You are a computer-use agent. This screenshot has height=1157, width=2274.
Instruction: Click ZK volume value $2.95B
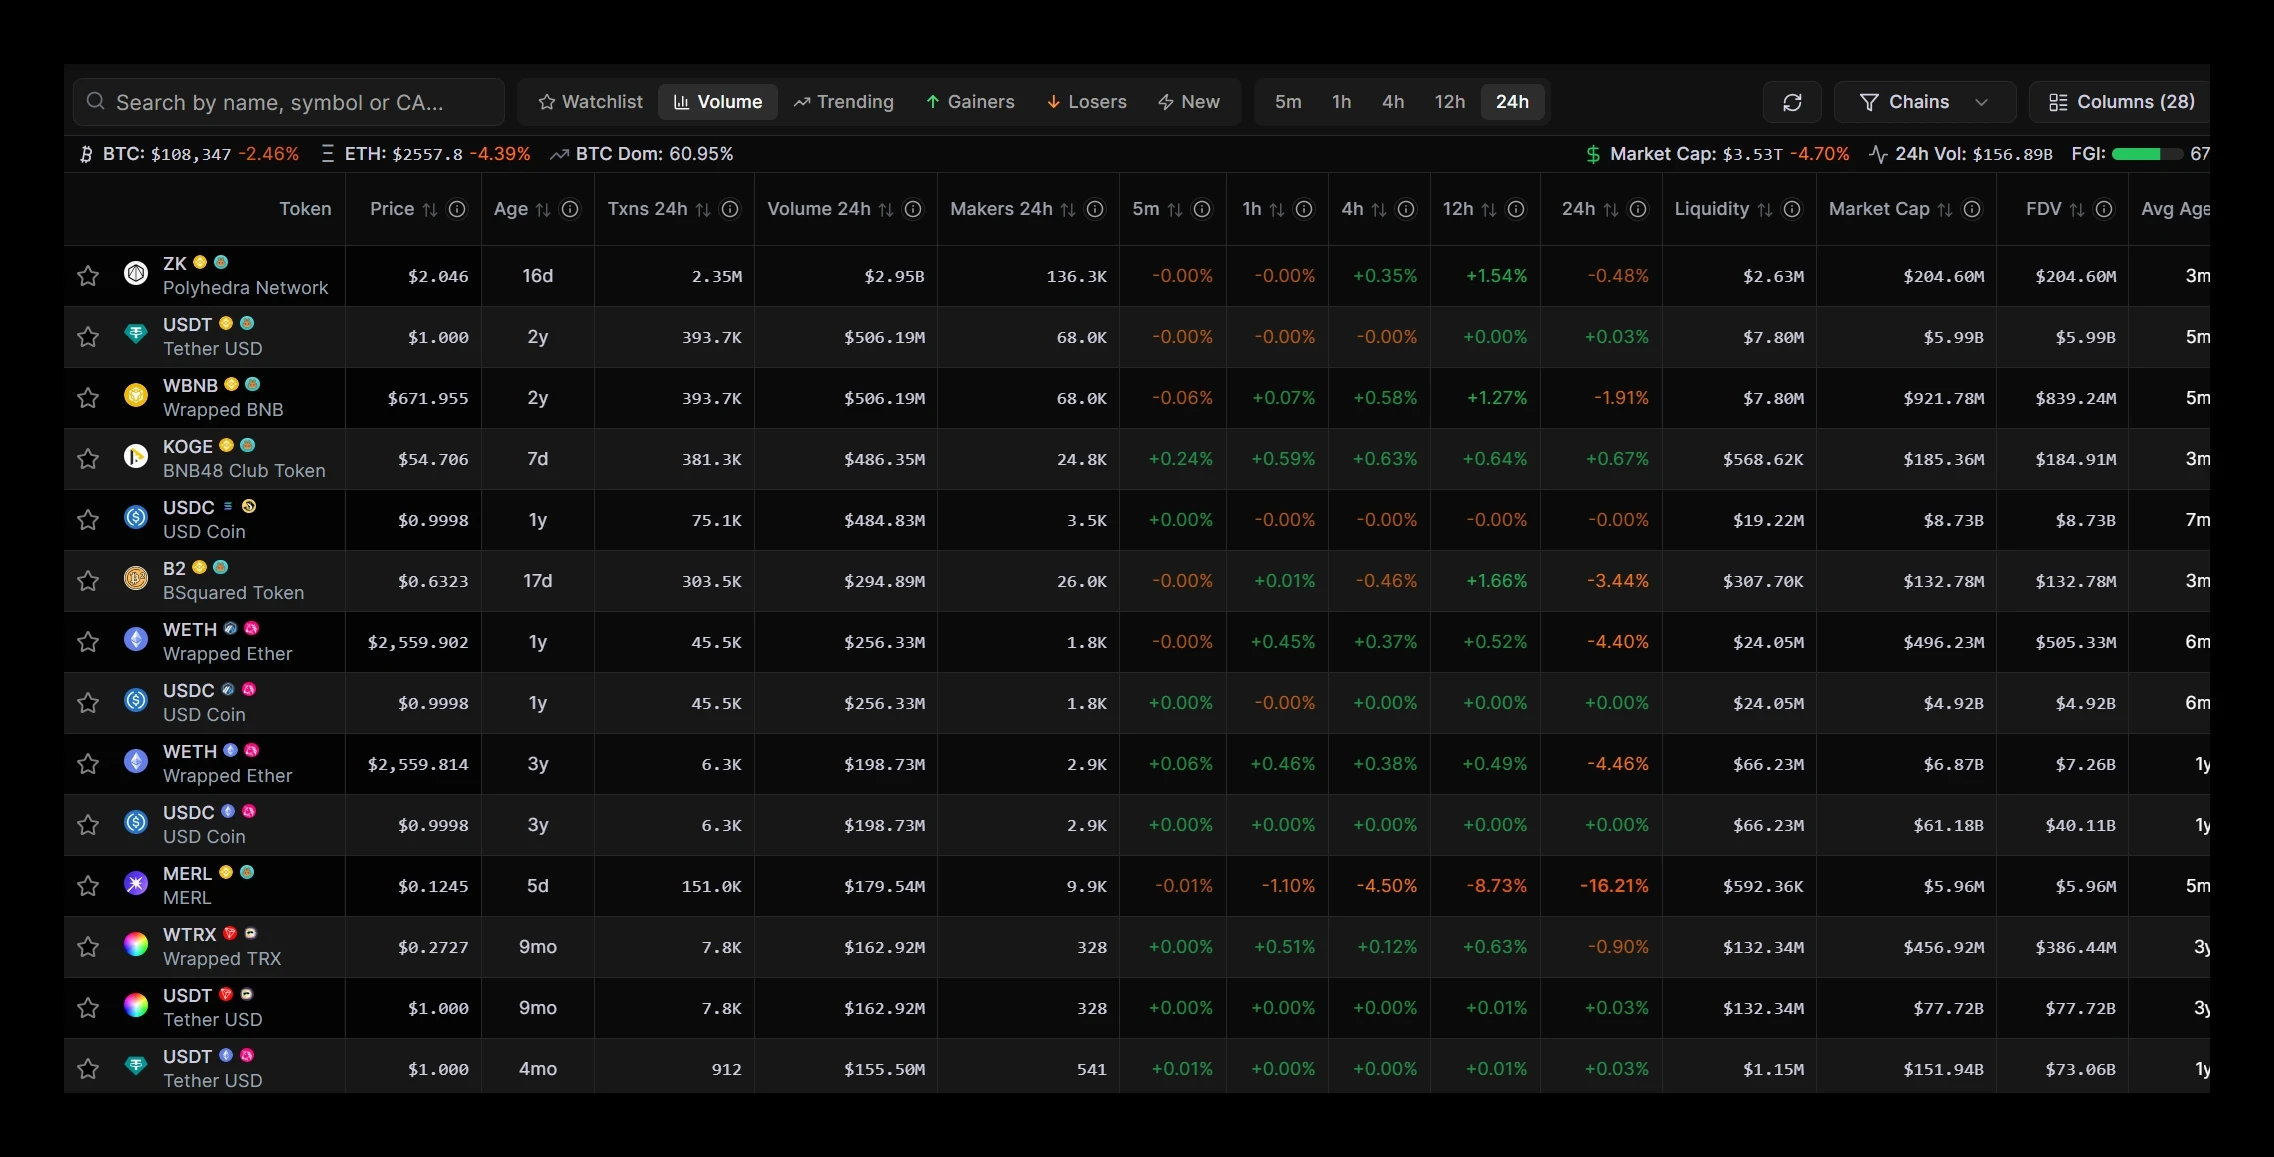894,276
